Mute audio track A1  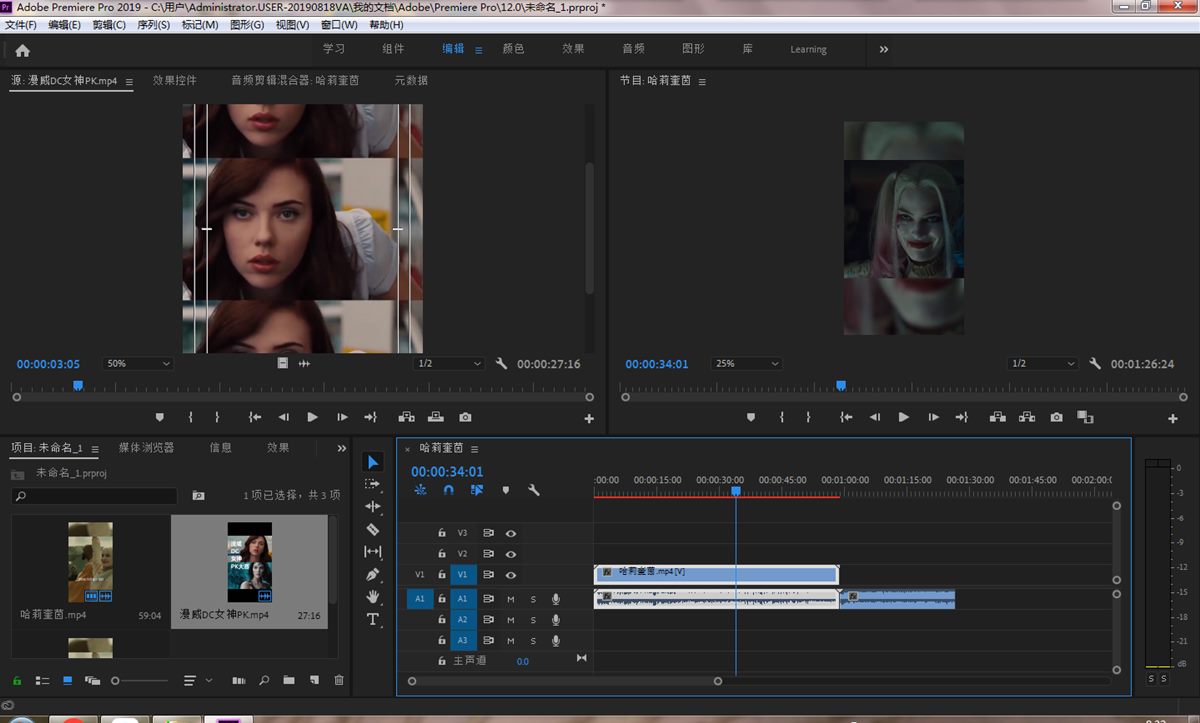pyautogui.click(x=510, y=599)
